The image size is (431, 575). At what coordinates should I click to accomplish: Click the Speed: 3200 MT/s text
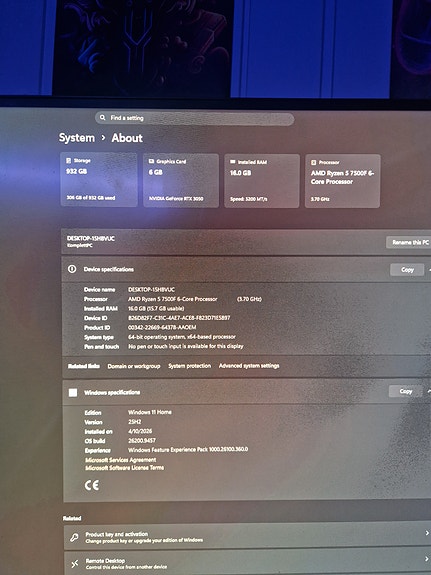pos(249,199)
